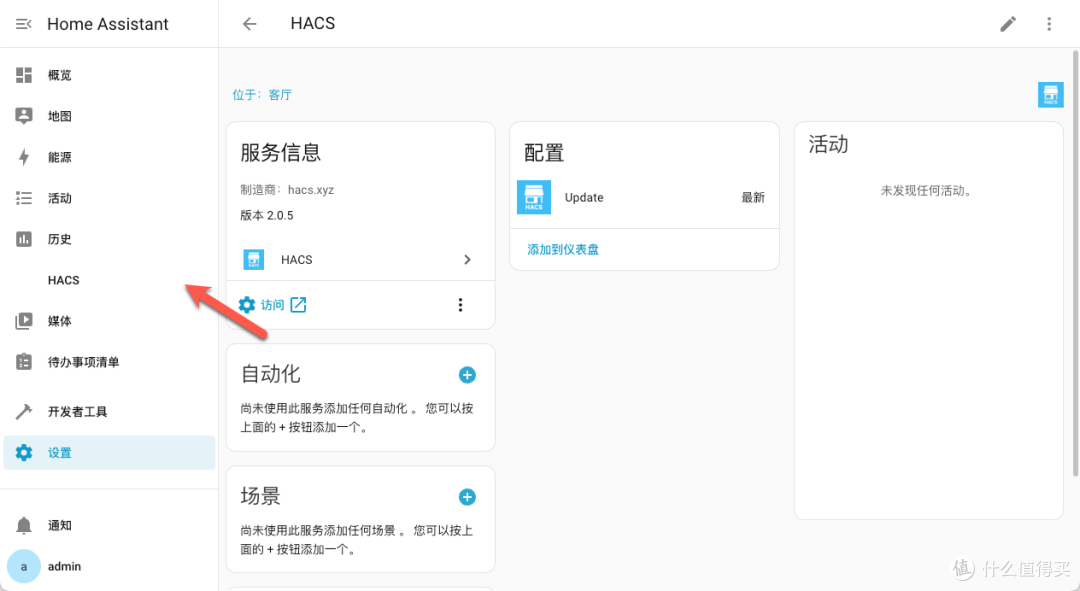Click the 访问 link

pyautogui.click(x=272, y=304)
